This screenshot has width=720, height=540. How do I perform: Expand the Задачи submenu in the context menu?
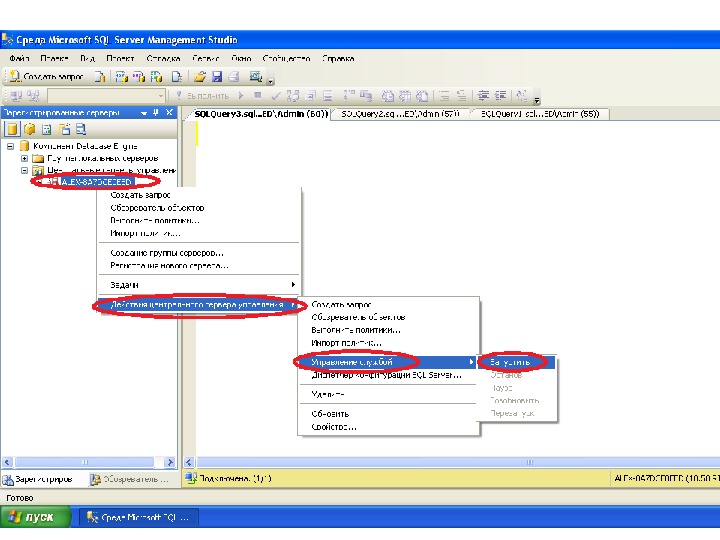click(x=199, y=285)
